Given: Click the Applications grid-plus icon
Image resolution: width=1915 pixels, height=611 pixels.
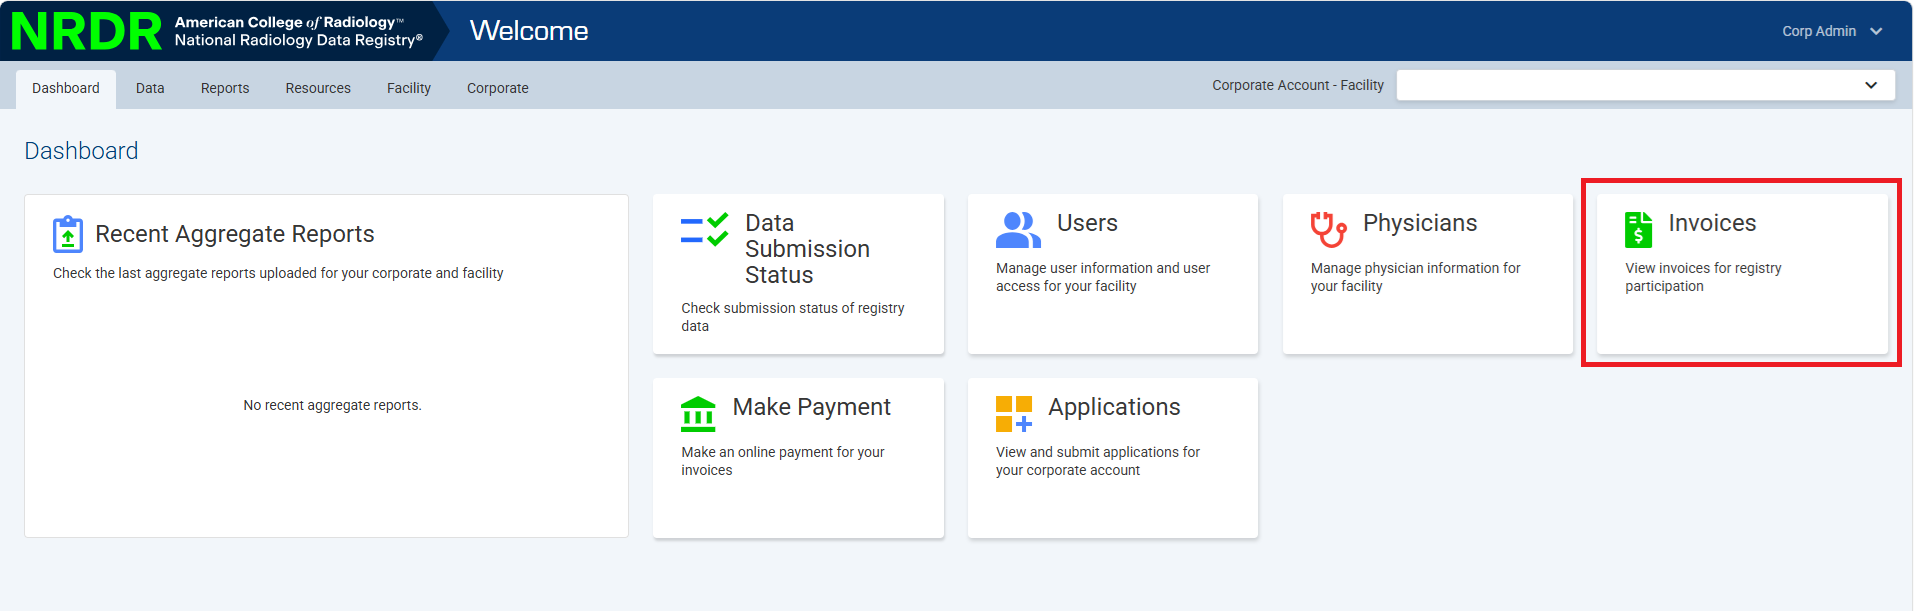Looking at the screenshot, I should (1013, 413).
